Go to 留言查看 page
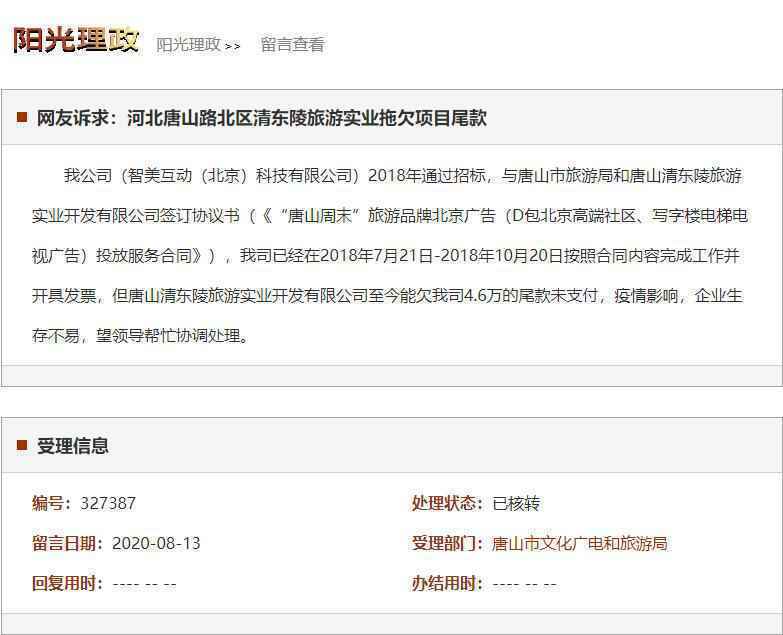The height and width of the screenshot is (635, 783). tap(292, 45)
